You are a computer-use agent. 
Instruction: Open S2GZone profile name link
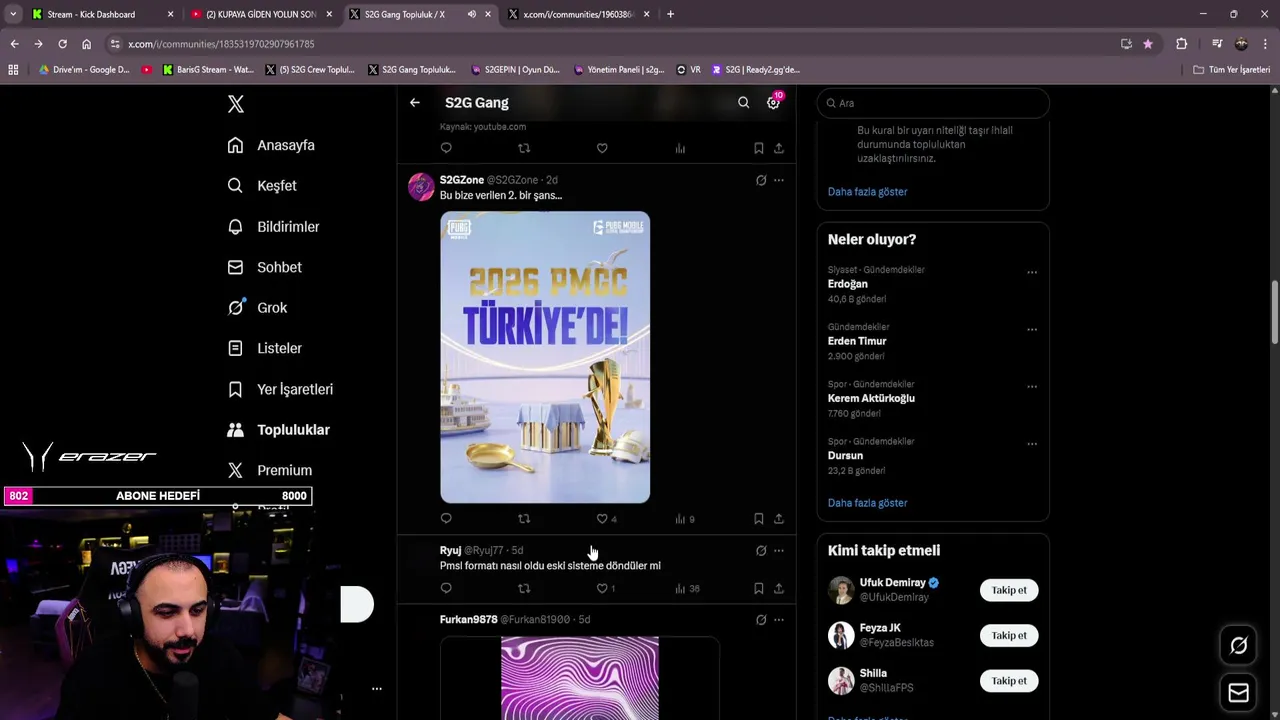[462, 180]
